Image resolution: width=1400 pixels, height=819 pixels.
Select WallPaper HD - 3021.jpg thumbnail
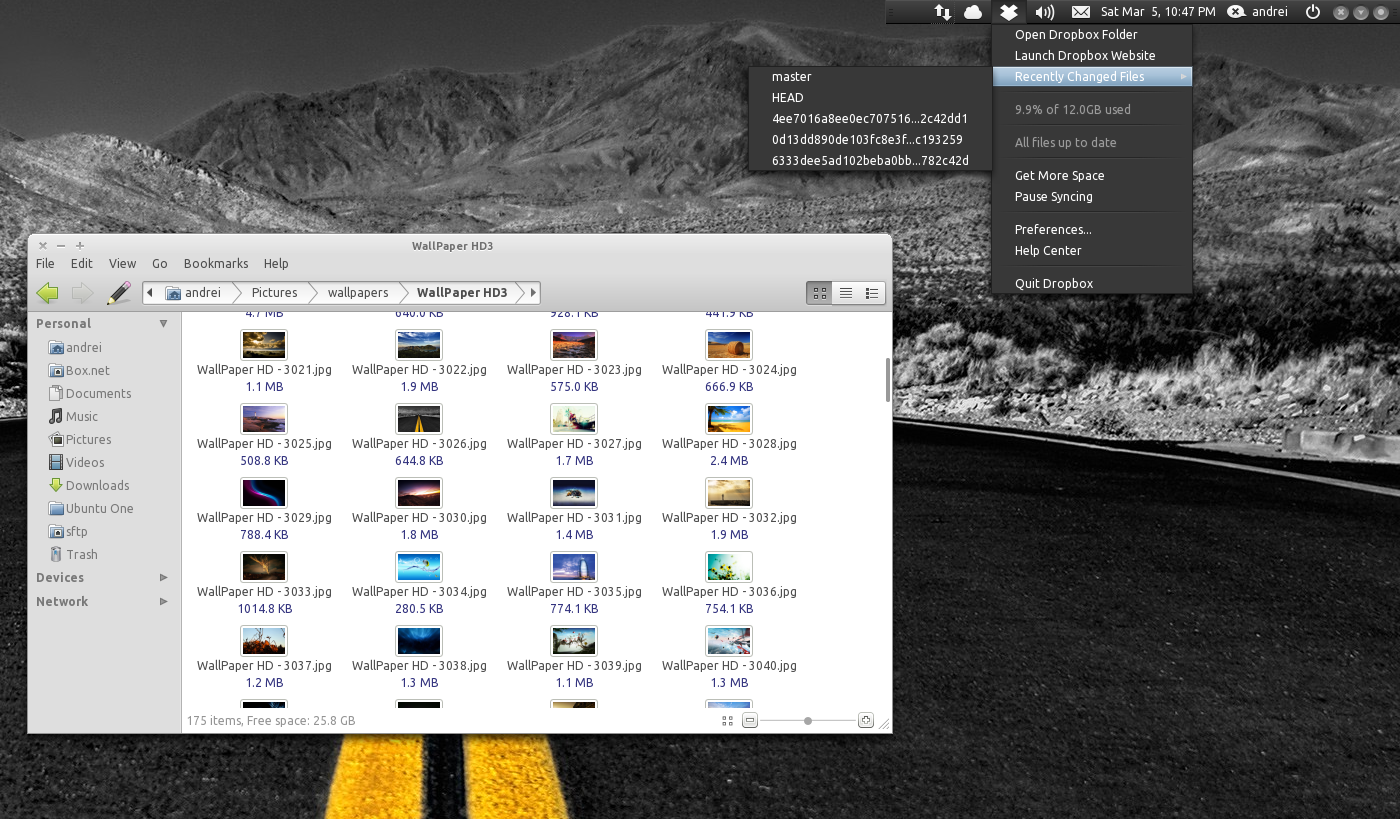tap(264, 345)
